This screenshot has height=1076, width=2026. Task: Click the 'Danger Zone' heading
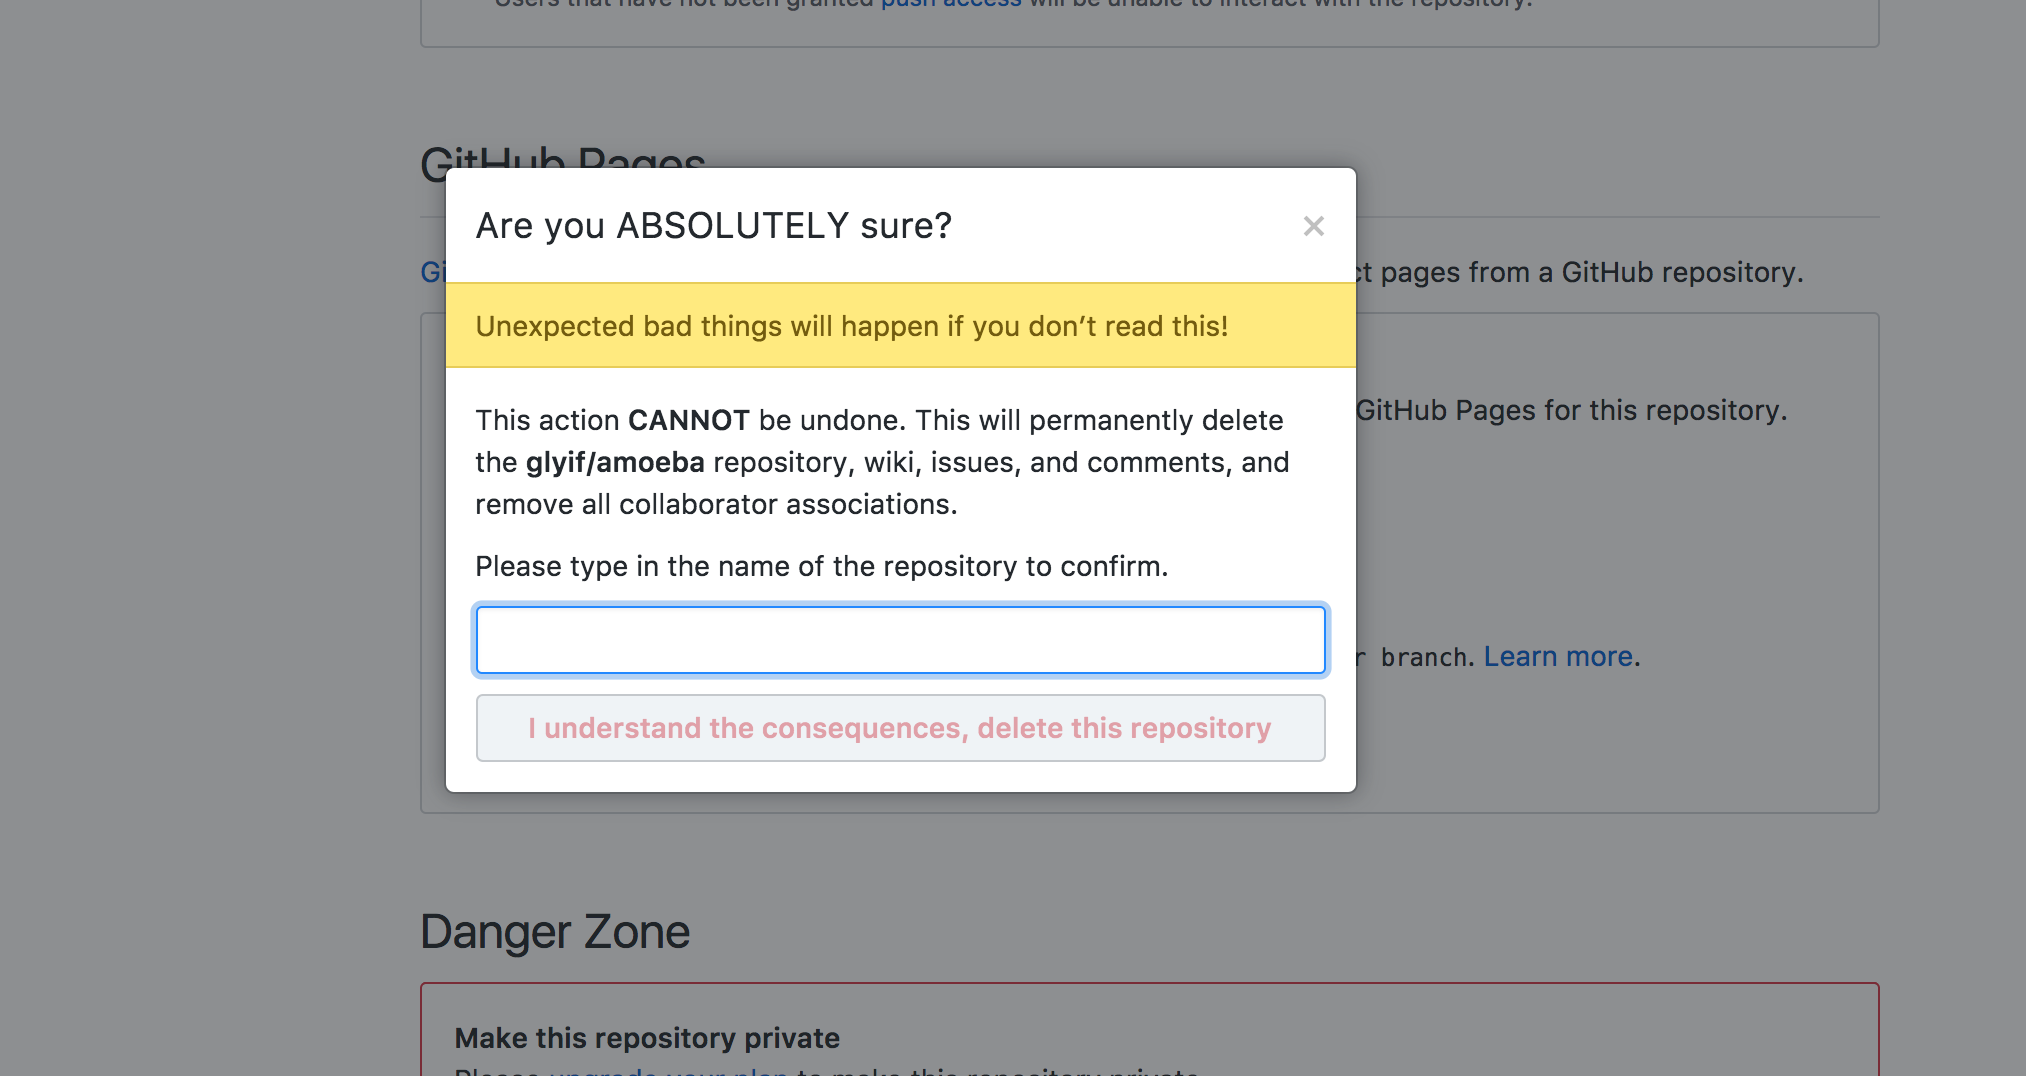[x=555, y=931]
